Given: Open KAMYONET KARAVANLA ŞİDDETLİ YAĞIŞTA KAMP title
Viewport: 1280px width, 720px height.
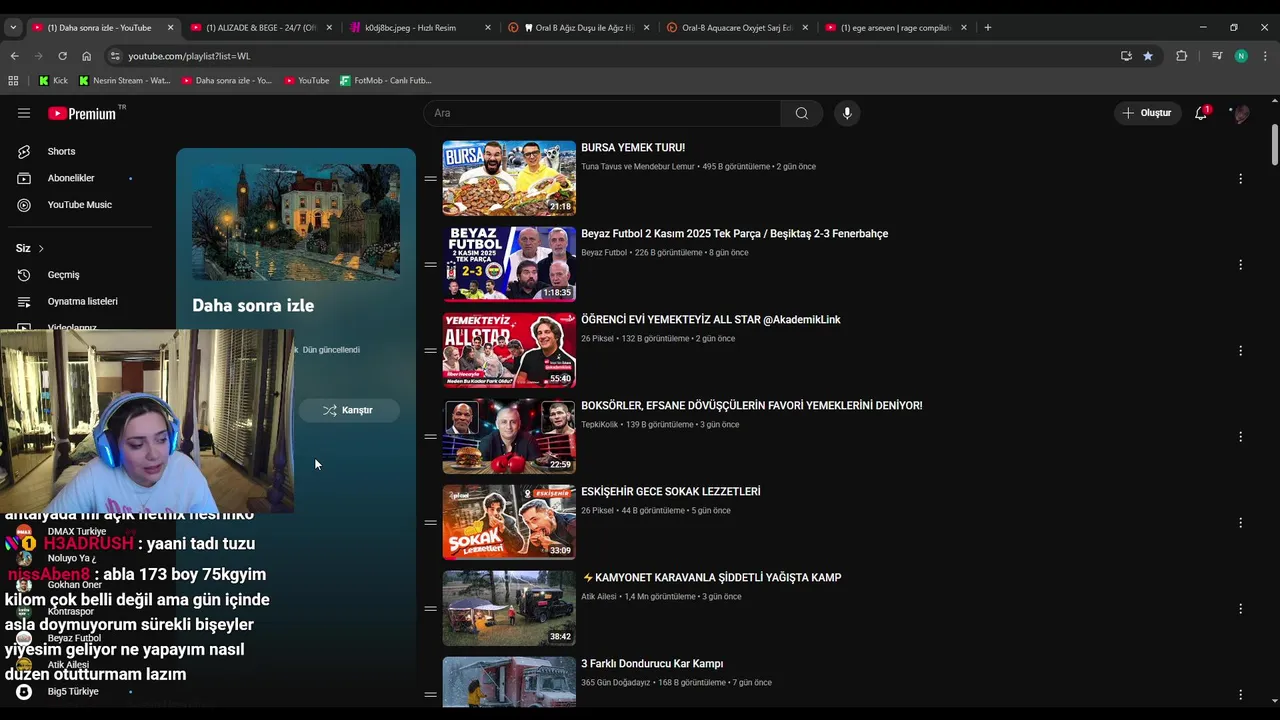Looking at the screenshot, I should pyautogui.click(x=711, y=578).
